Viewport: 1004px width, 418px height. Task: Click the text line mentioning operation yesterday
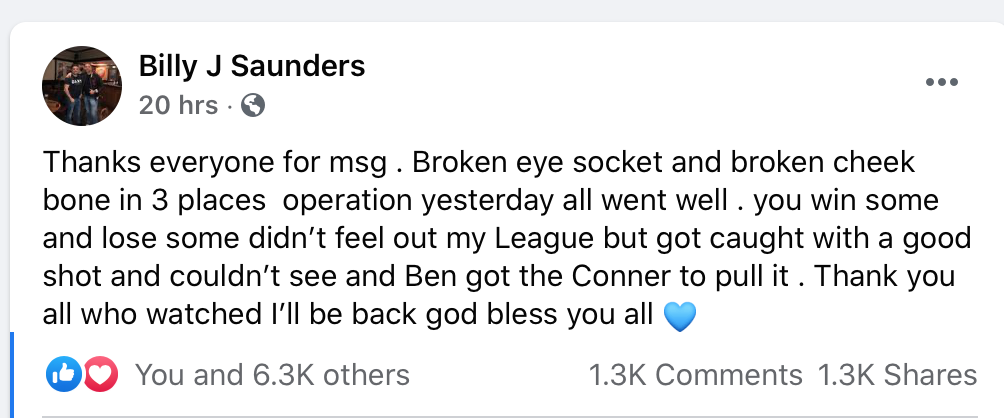point(490,200)
